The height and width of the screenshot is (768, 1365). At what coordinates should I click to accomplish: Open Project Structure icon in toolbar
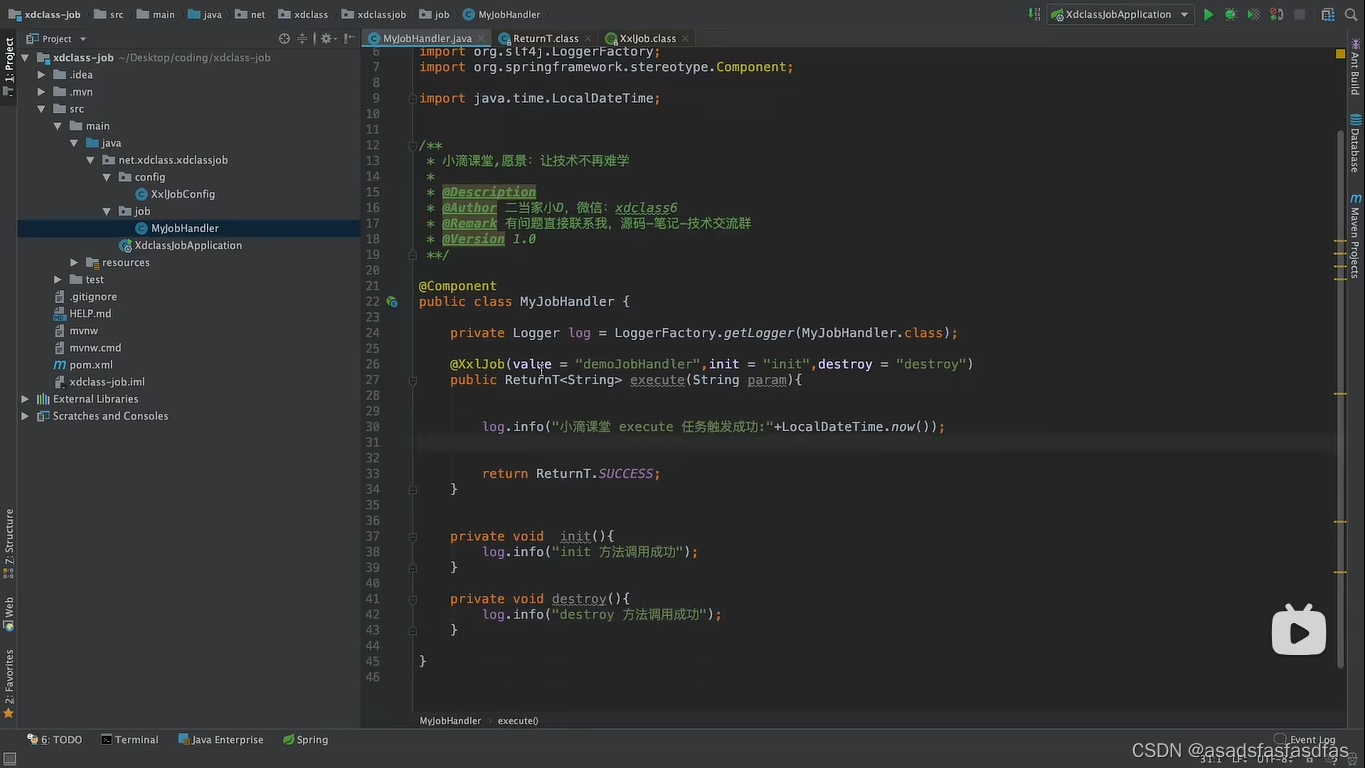(x=1328, y=15)
